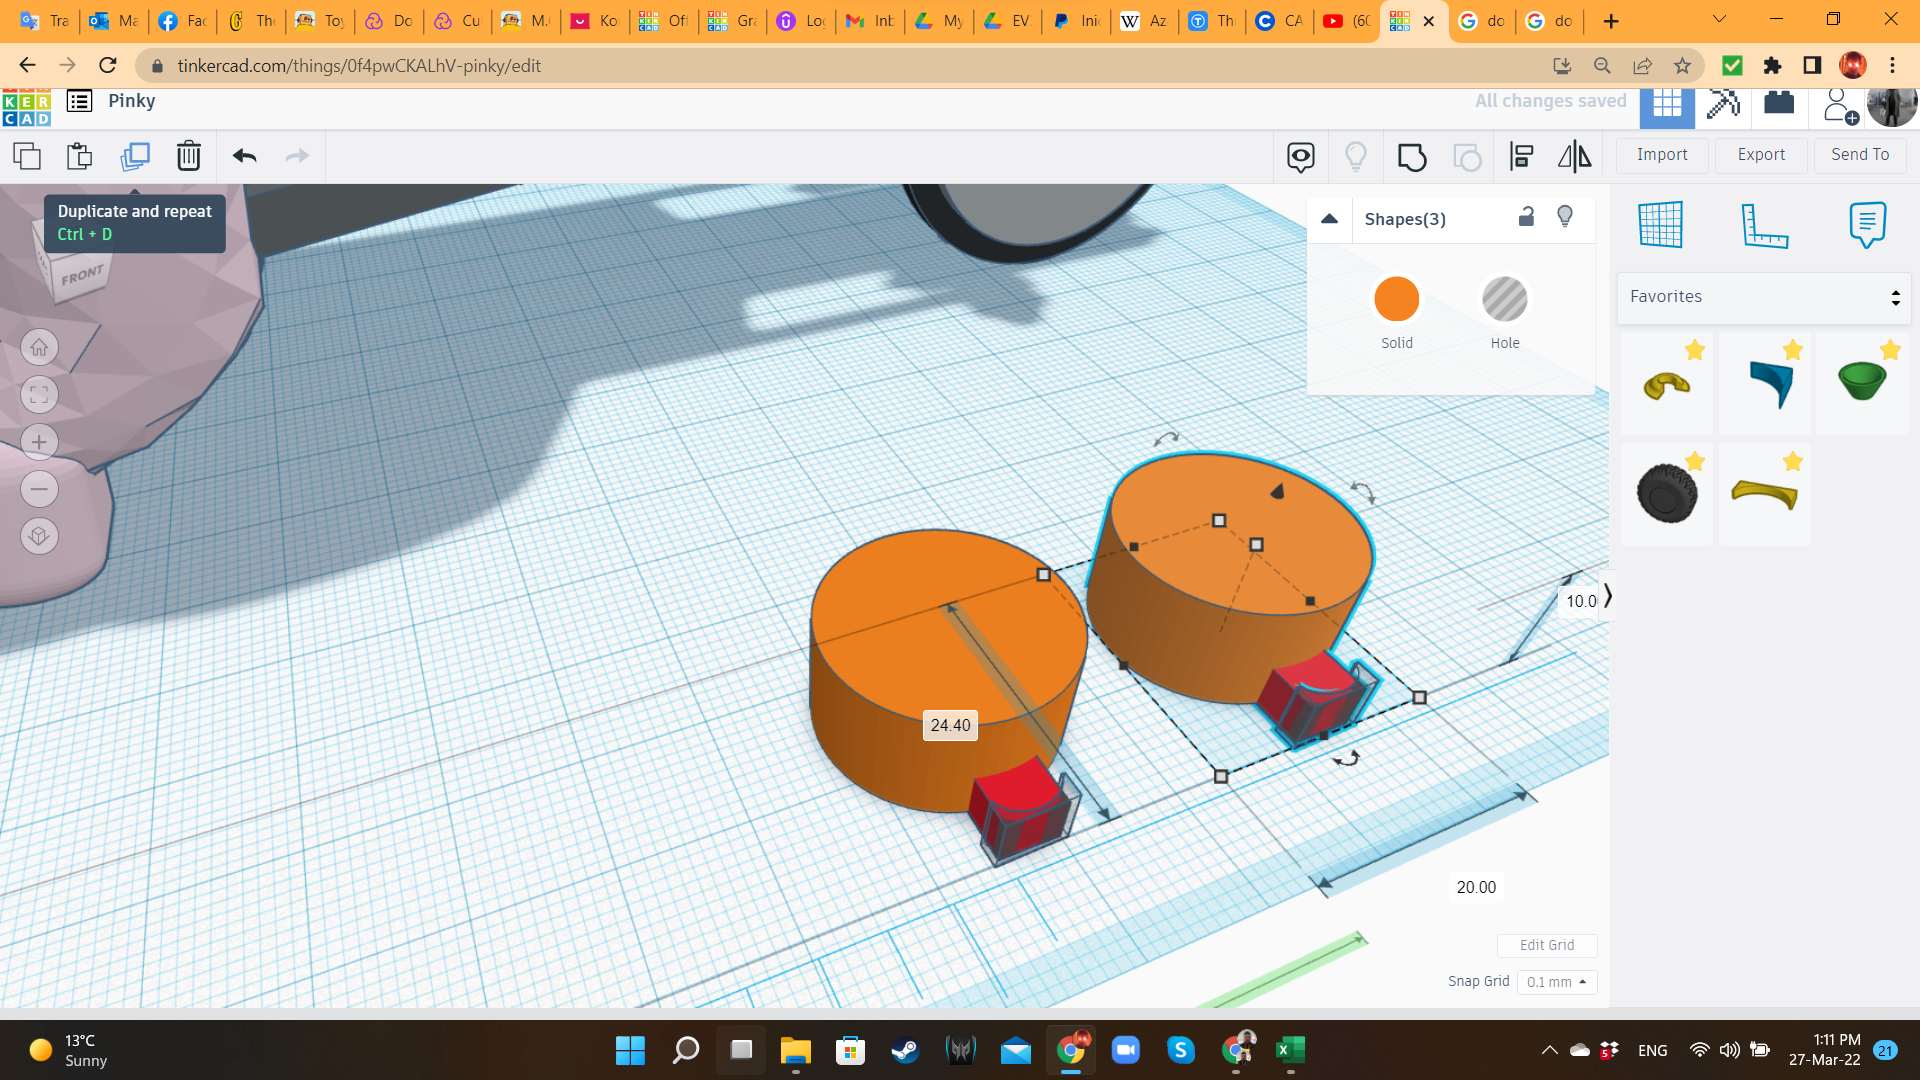Open the Favorites shapes dropdown
Screen dimensions: 1920x1080
[1764, 297]
